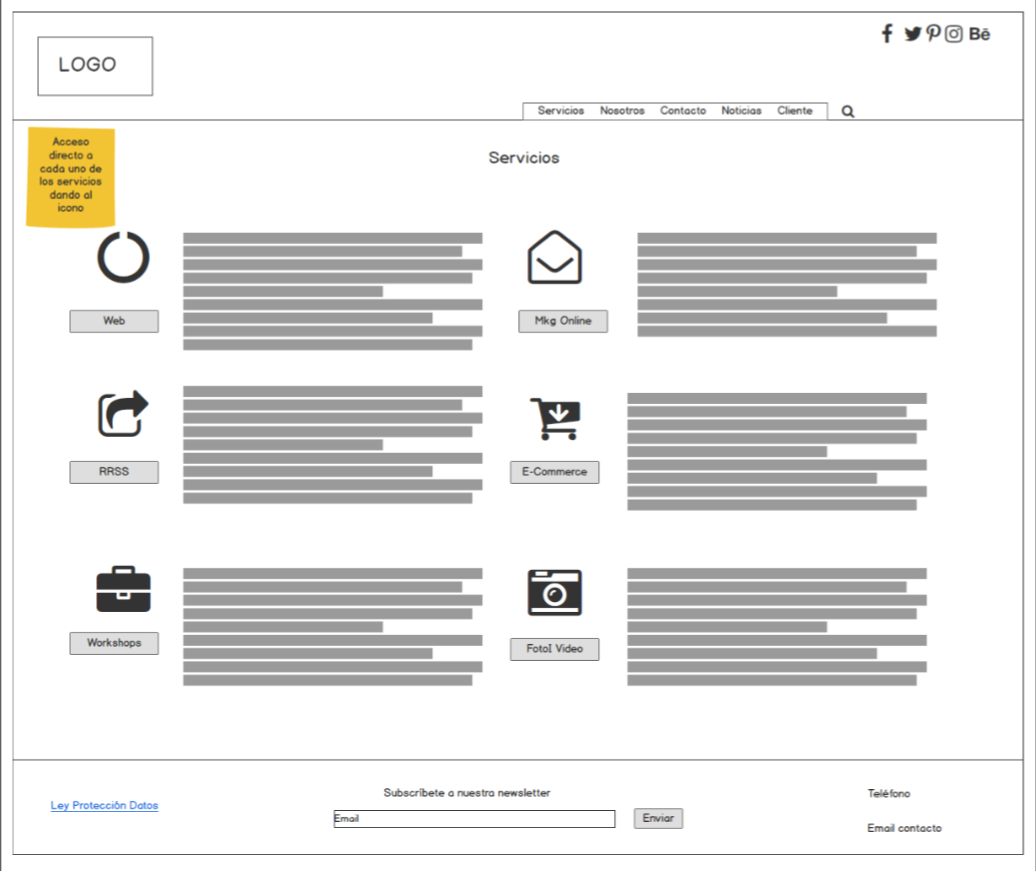Click the Web service circle icon
The width and height of the screenshot is (1036, 871).
click(124, 257)
